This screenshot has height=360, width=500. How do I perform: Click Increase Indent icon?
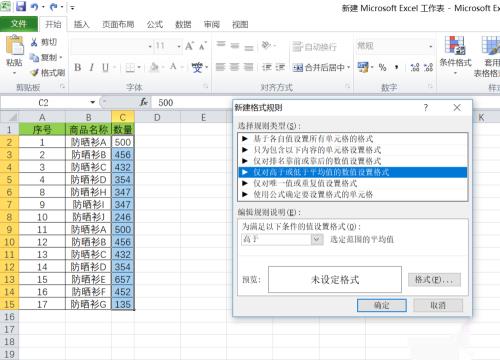coord(280,67)
